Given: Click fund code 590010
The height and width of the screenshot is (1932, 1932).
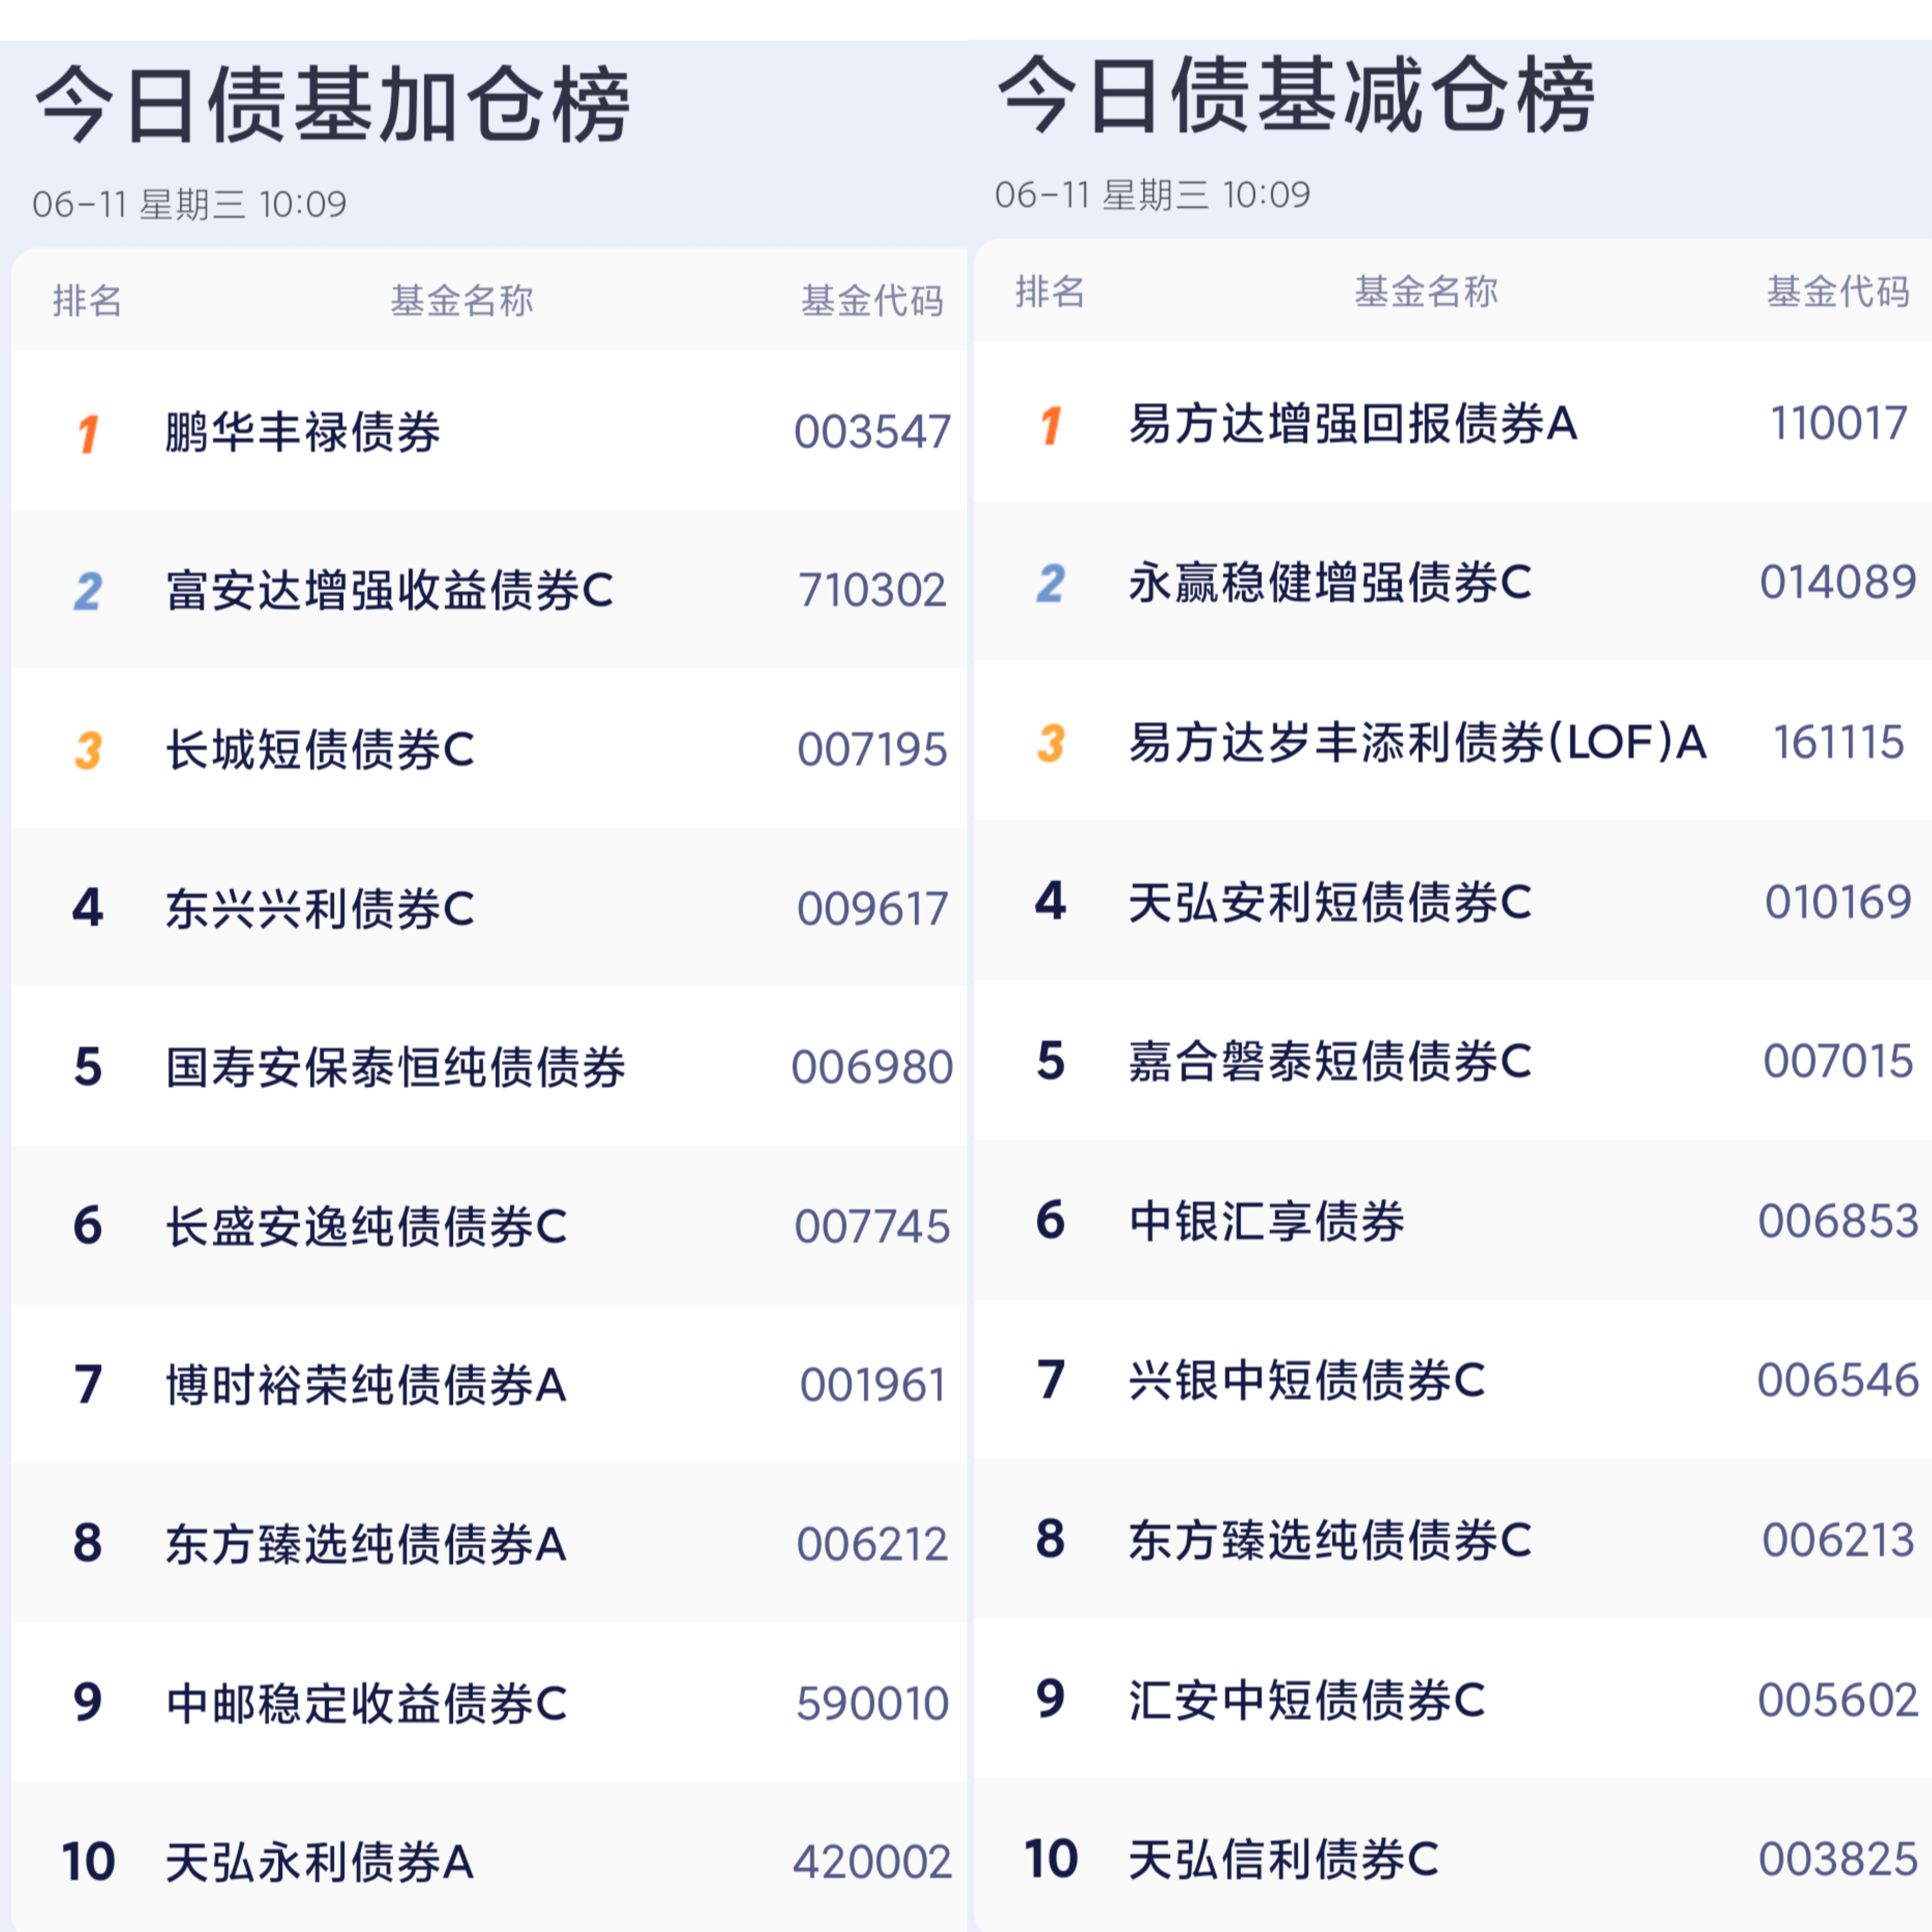Looking at the screenshot, I should pyautogui.click(x=872, y=1704).
